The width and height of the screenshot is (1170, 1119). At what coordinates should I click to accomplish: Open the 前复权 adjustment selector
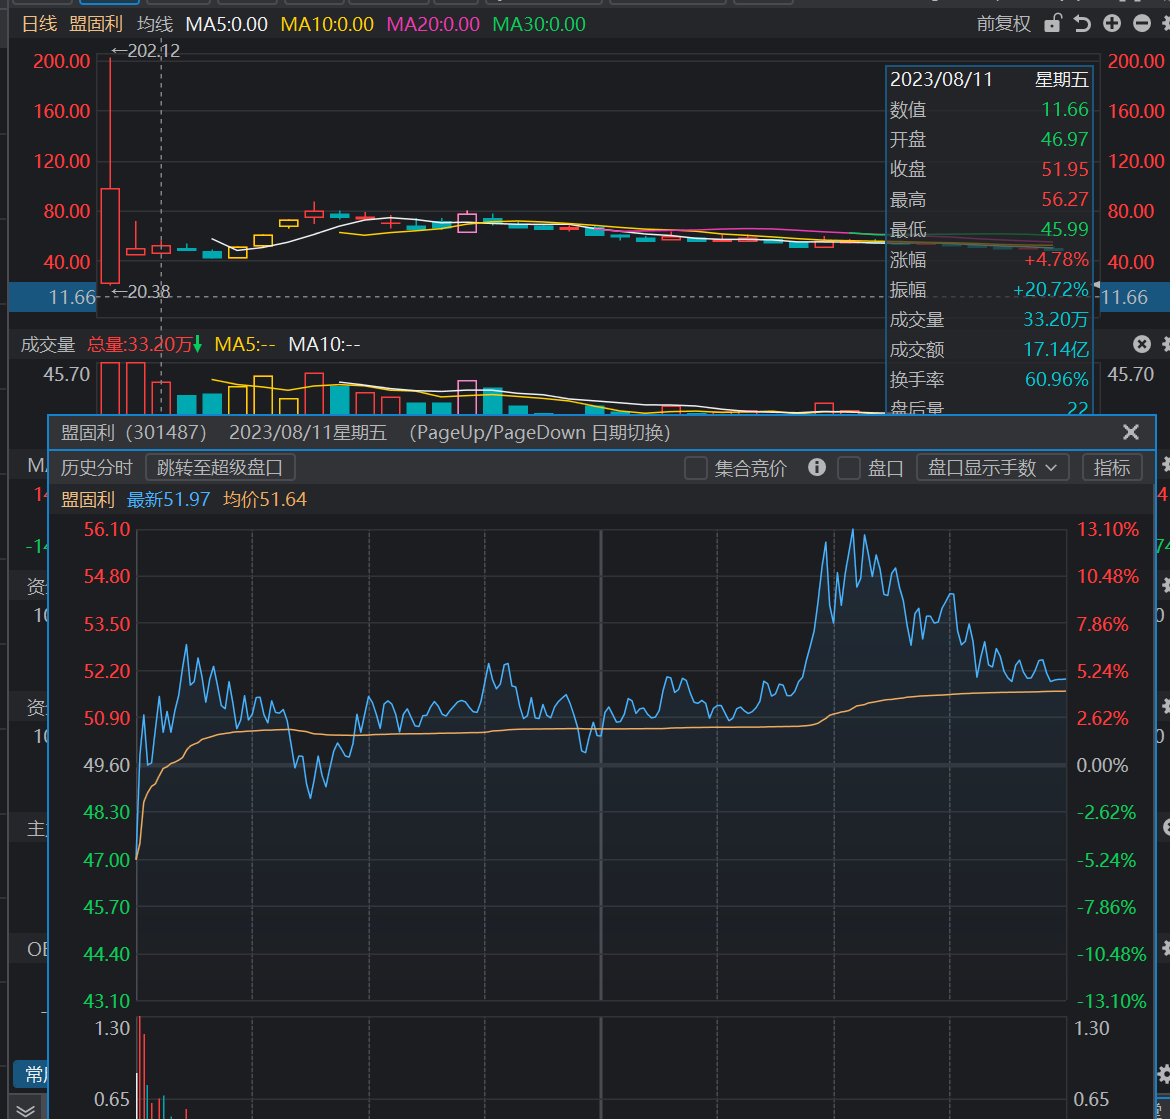point(1004,24)
